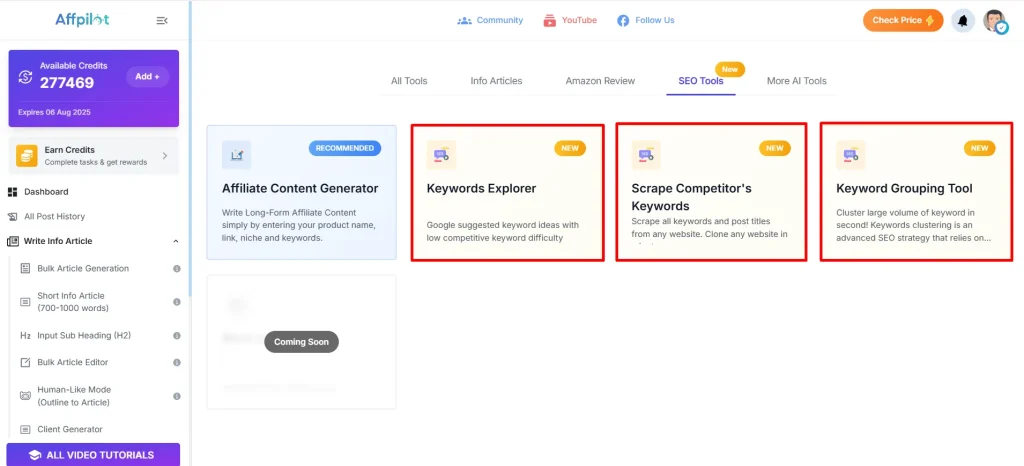Switch to the All Tools tab
The image size is (1024, 466).
click(x=409, y=81)
